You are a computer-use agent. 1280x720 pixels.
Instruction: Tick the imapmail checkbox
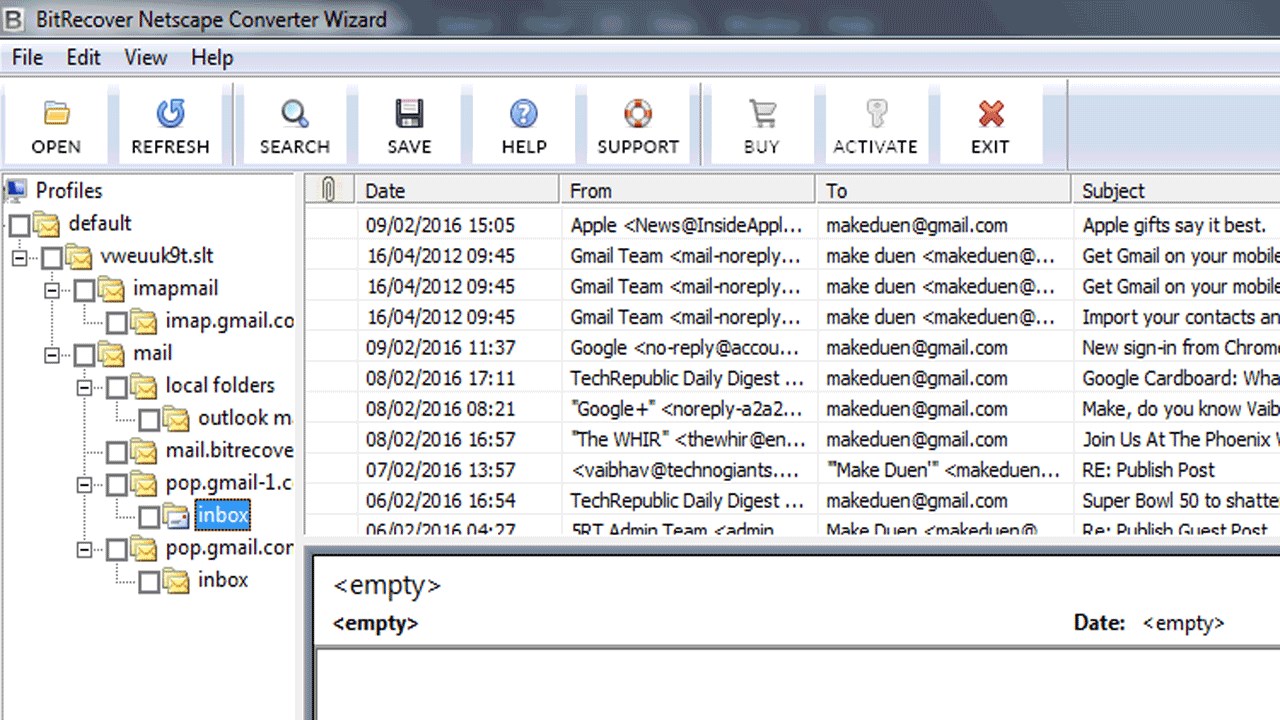pyautogui.click(x=85, y=289)
